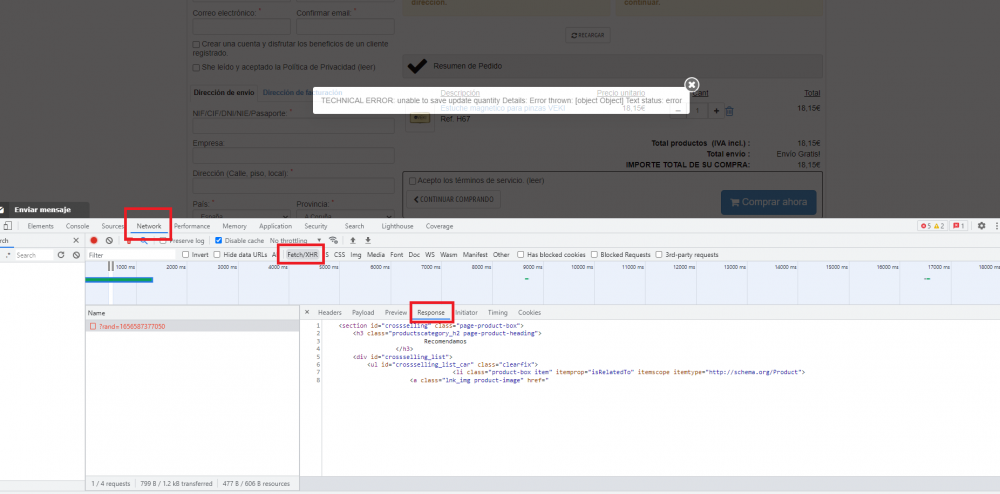
Task: Click the import HAR file upload arrow
Action: click(x=352, y=241)
